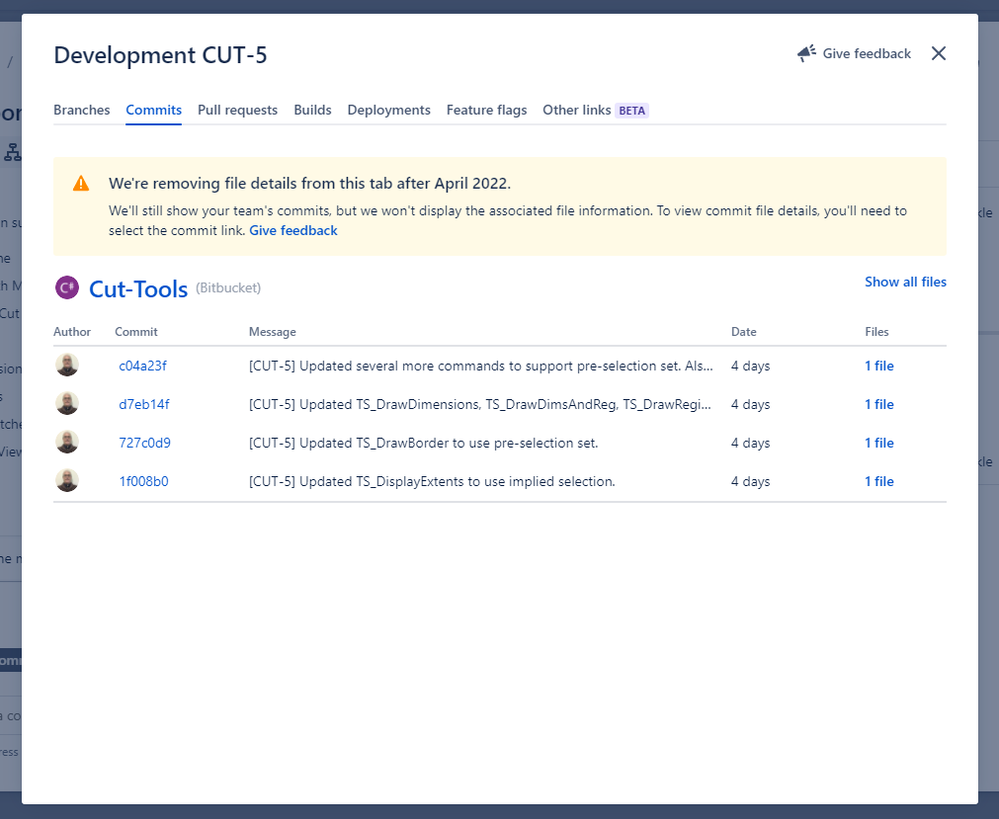Click the date for commit c04a23f

pos(751,366)
